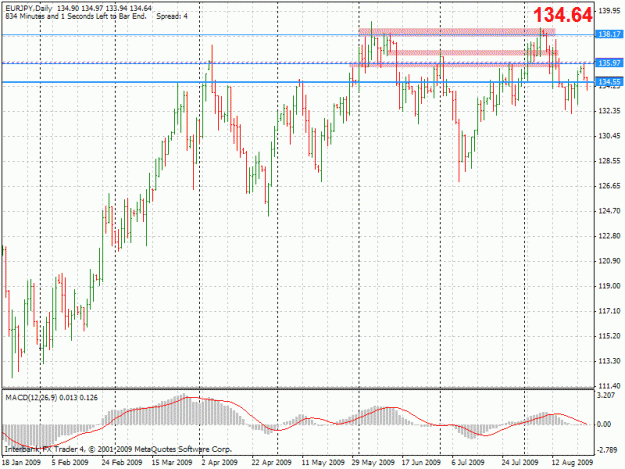Click the MACD scale value 0.00
625x469 pixels.
pyautogui.click(x=604, y=424)
